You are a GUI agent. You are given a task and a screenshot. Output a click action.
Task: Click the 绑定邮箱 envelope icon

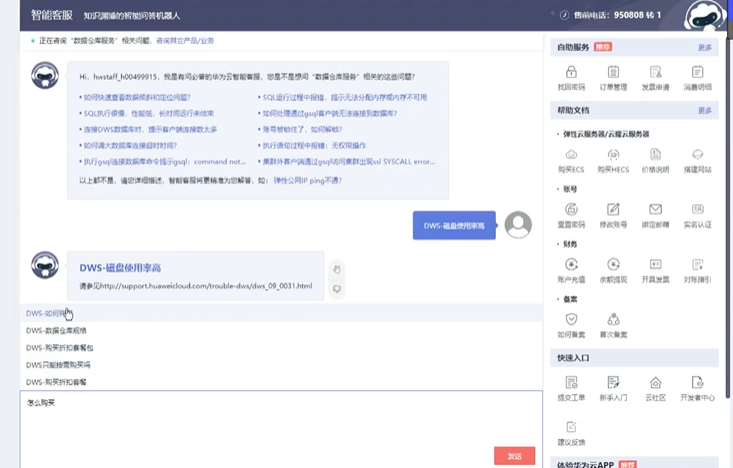click(655, 209)
